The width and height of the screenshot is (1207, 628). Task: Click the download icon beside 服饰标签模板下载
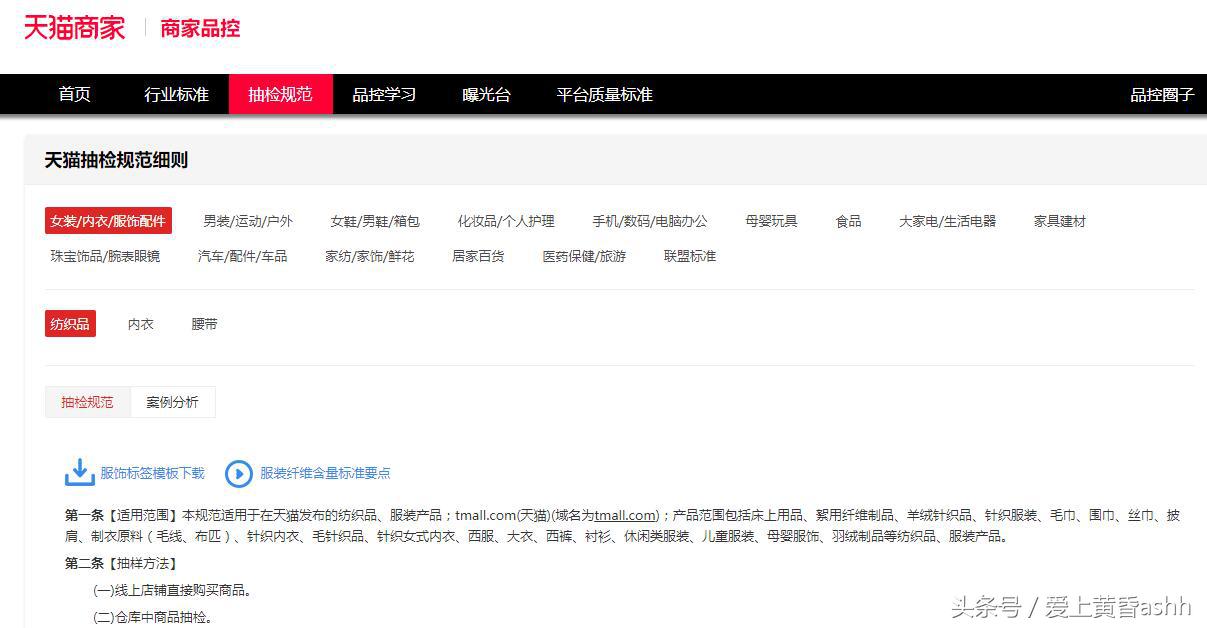coord(79,472)
